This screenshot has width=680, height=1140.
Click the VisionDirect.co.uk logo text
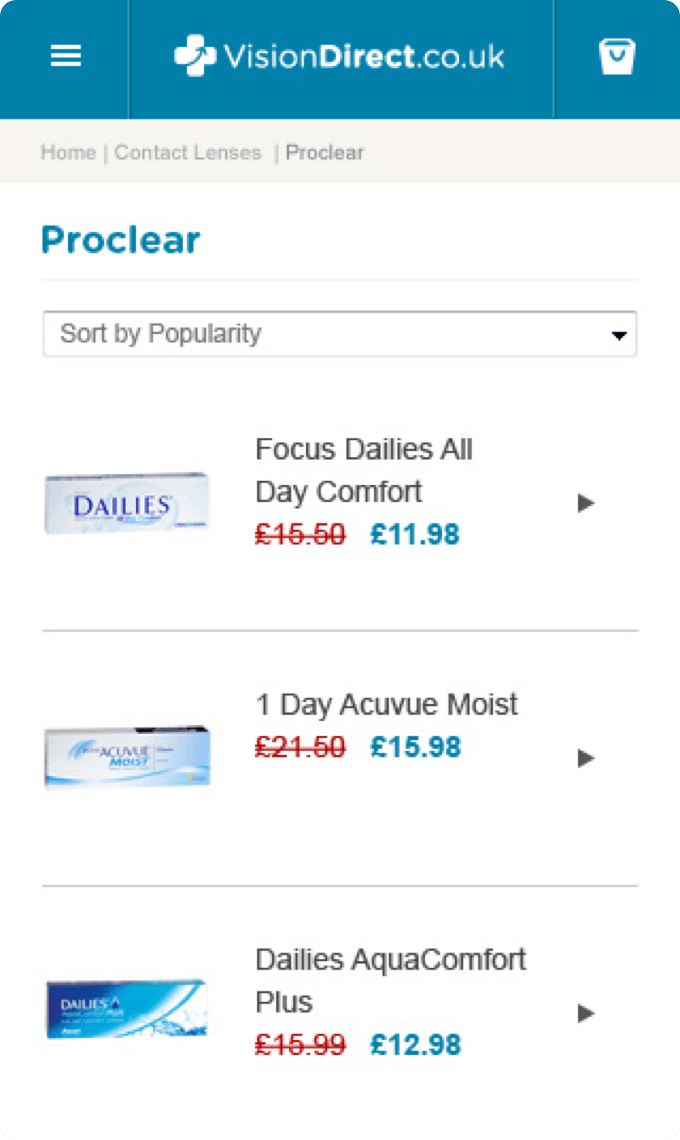pyautogui.click(x=364, y=57)
